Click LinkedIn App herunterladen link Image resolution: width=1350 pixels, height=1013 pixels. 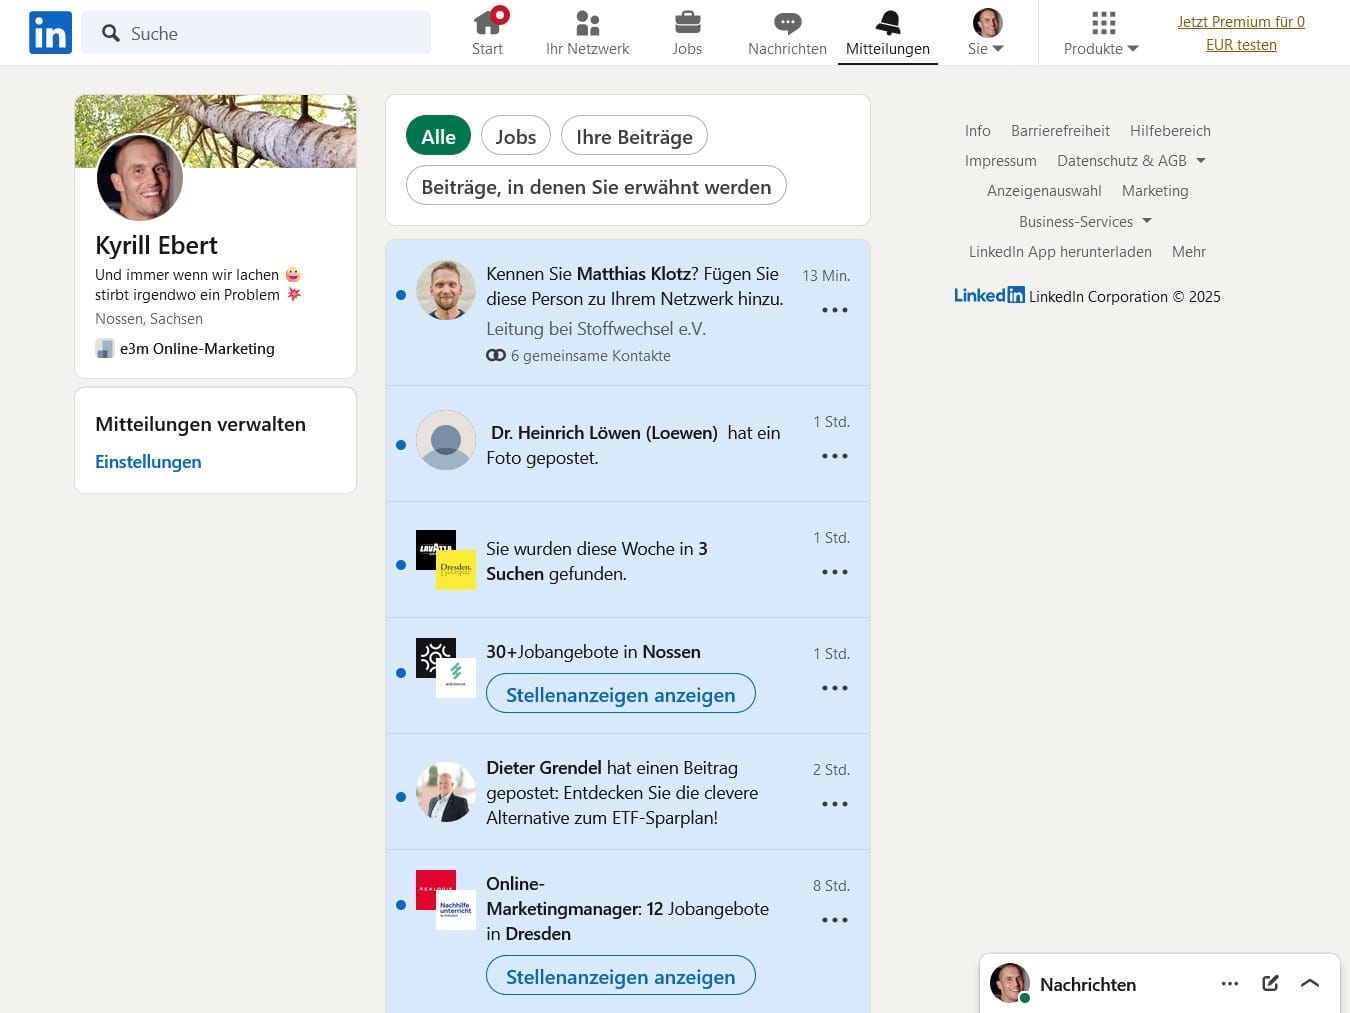point(1060,252)
